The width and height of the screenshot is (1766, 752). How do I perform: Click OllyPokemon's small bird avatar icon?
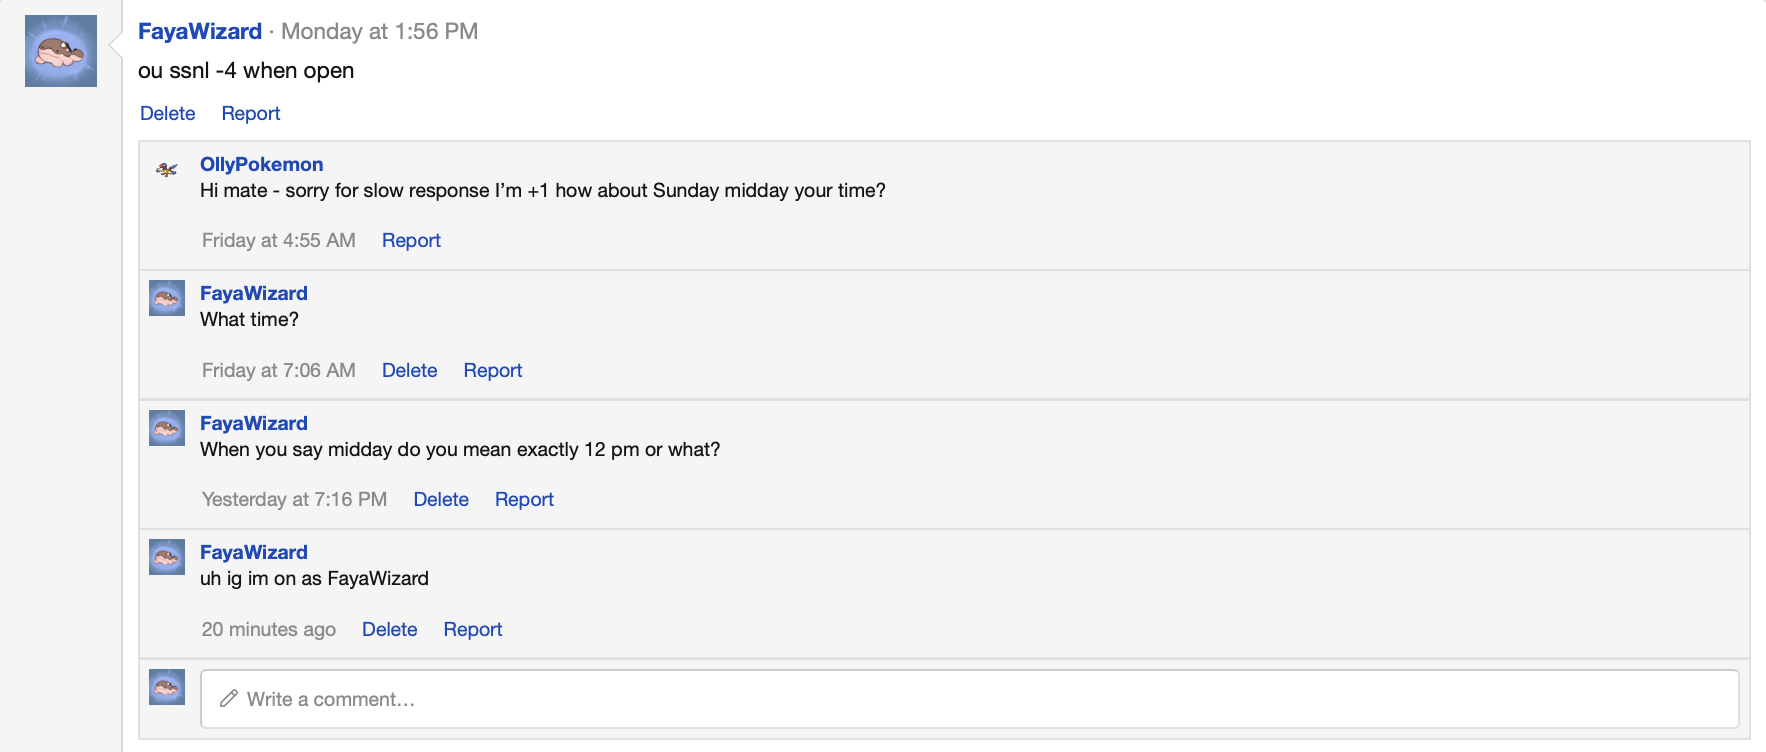(167, 169)
